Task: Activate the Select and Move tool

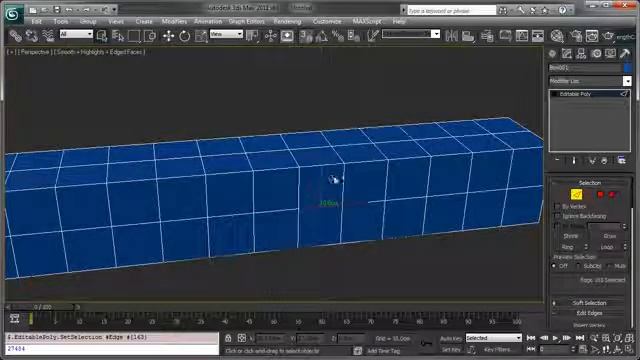Action: click(168, 36)
